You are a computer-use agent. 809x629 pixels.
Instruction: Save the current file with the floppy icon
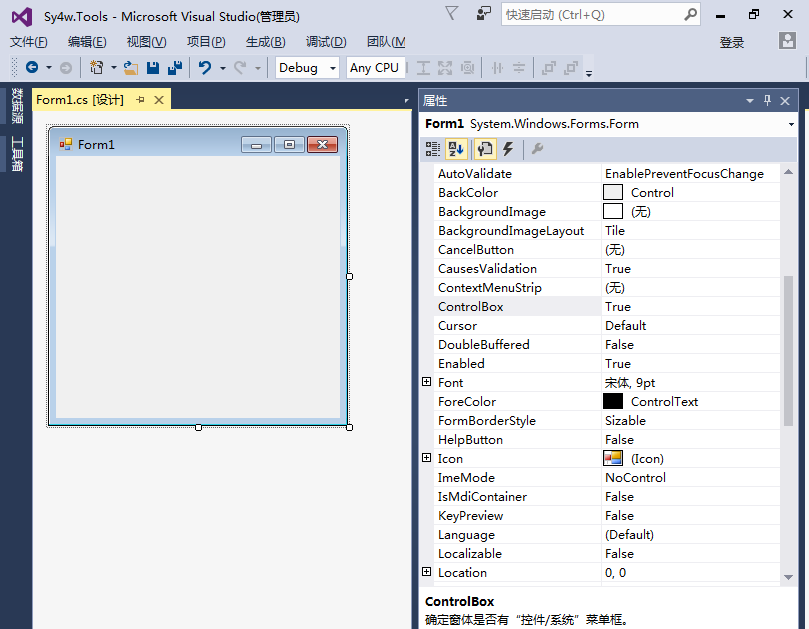pyautogui.click(x=153, y=68)
